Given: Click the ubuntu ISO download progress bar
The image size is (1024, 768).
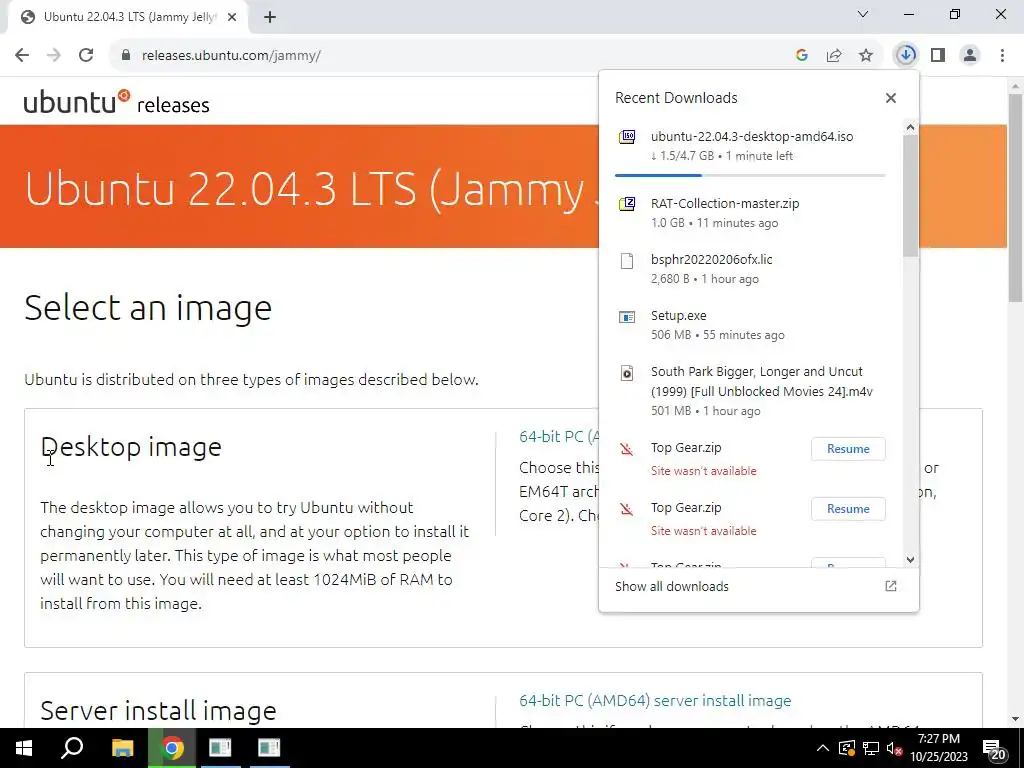Looking at the screenshot, I should 750,175.
